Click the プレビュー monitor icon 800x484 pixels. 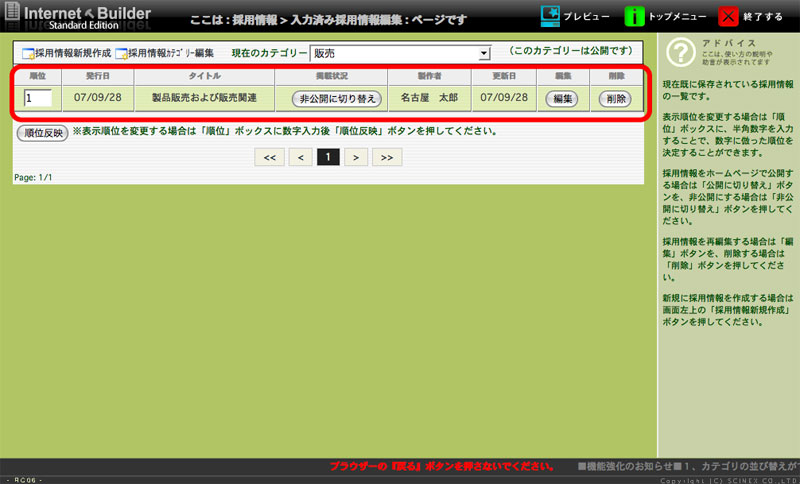click(x=551, y=17)
